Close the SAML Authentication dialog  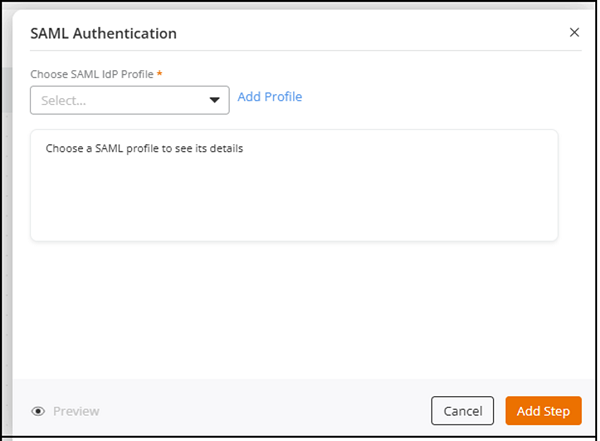coord(574,32)
